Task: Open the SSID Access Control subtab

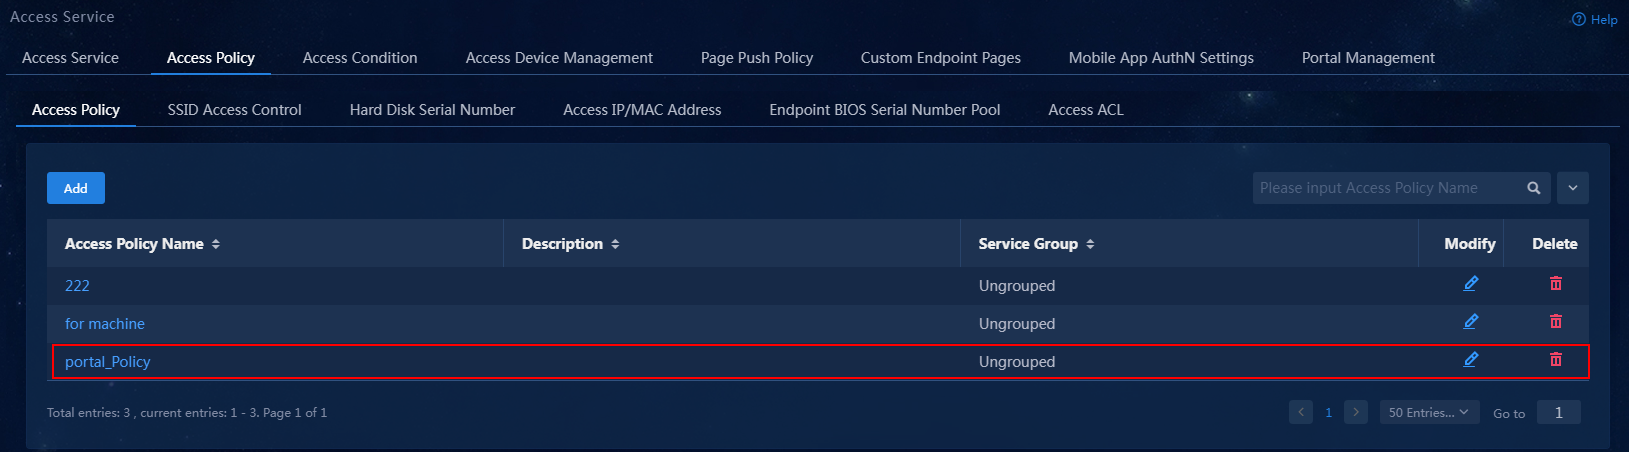Action: click(234, 110)
